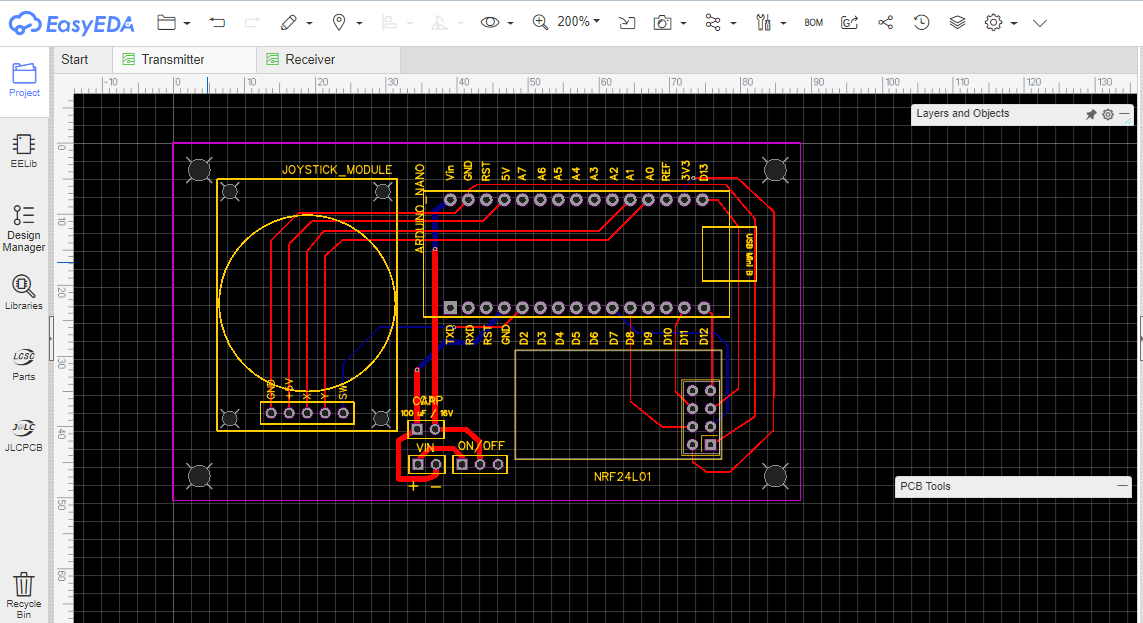
Task: Expand the camera Preview dropdown arrow
Action: (683, 23)
